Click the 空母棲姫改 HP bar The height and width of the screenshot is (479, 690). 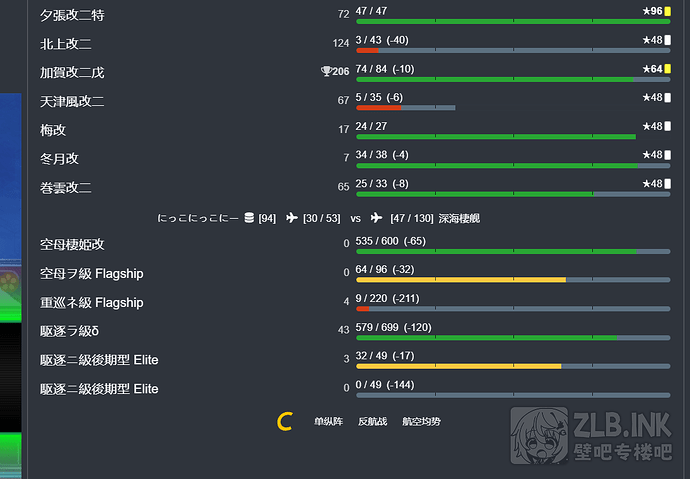click(513, 252)
